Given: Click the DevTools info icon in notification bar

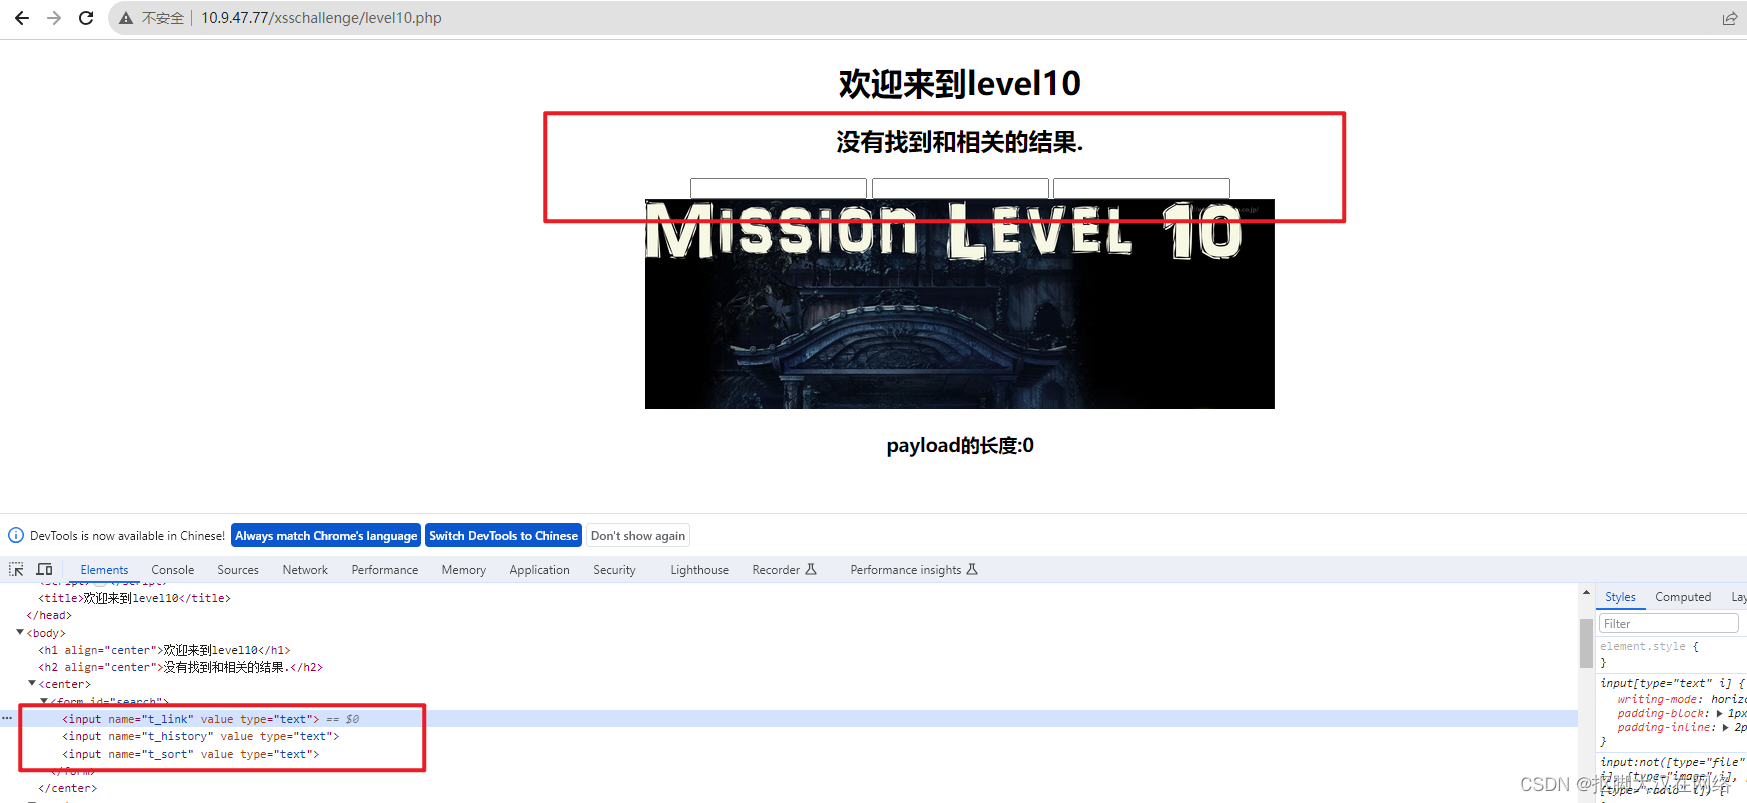Looking at the screenshot, I should [x=16, y=535].
